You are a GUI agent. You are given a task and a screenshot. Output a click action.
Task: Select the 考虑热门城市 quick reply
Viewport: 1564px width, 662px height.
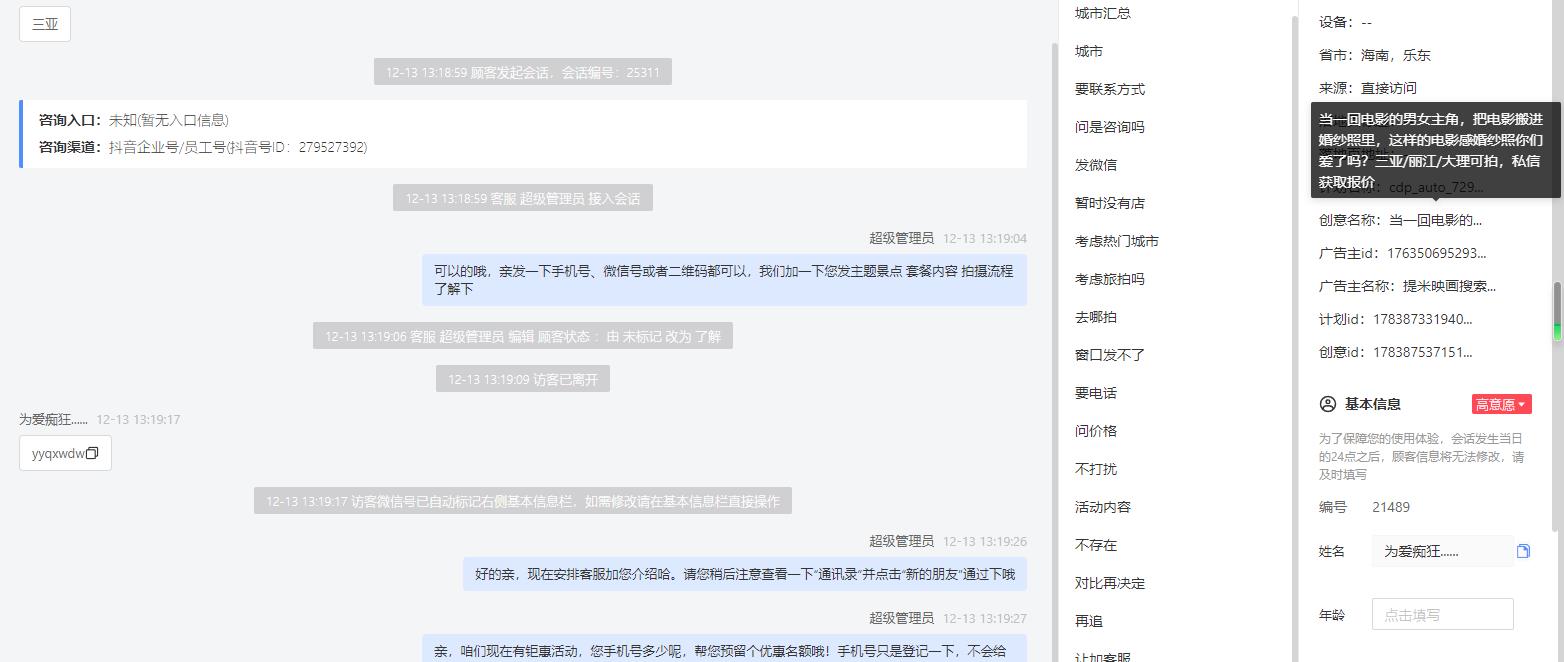(x=1117, y=241)
